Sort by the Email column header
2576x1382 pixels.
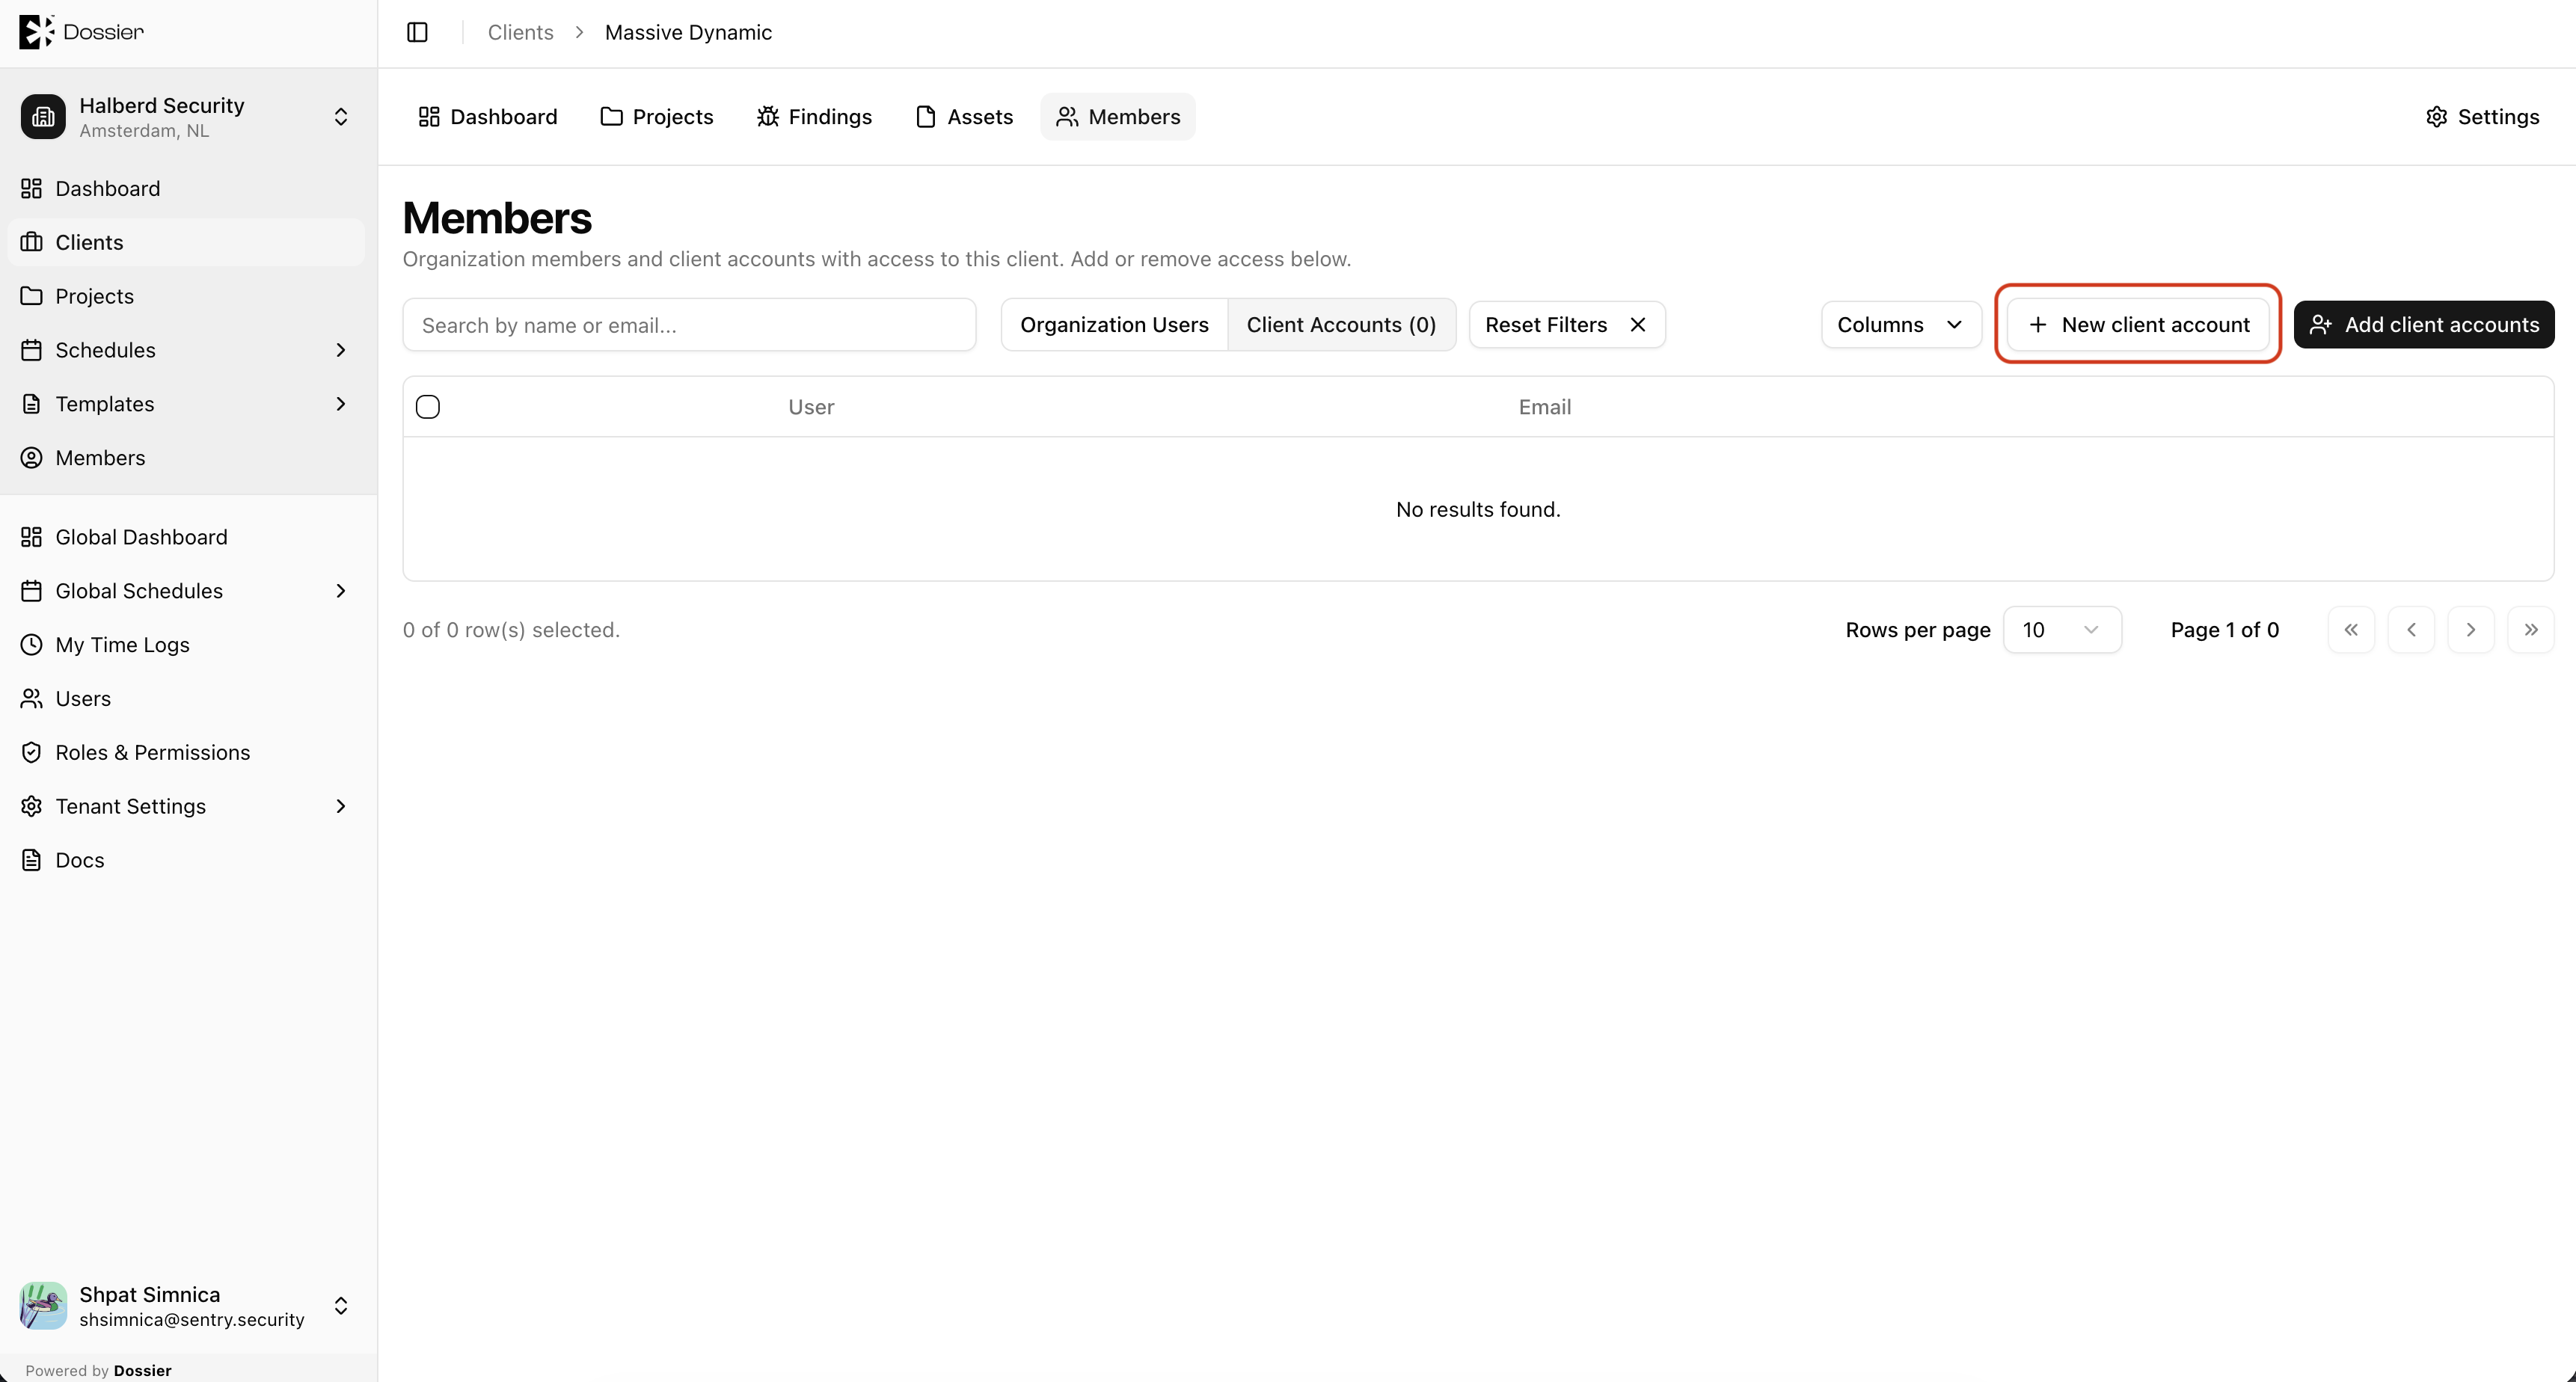1545,407
